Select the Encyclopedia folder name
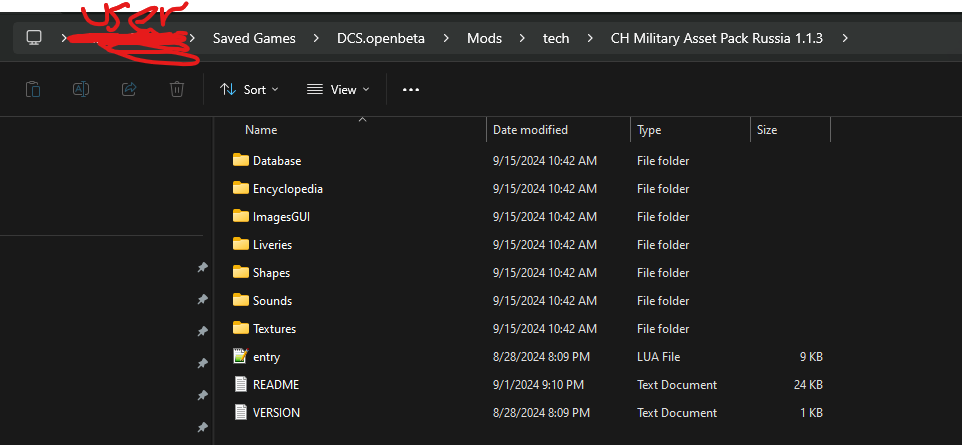Screen dimensions: 962x445 pos(288,189)
